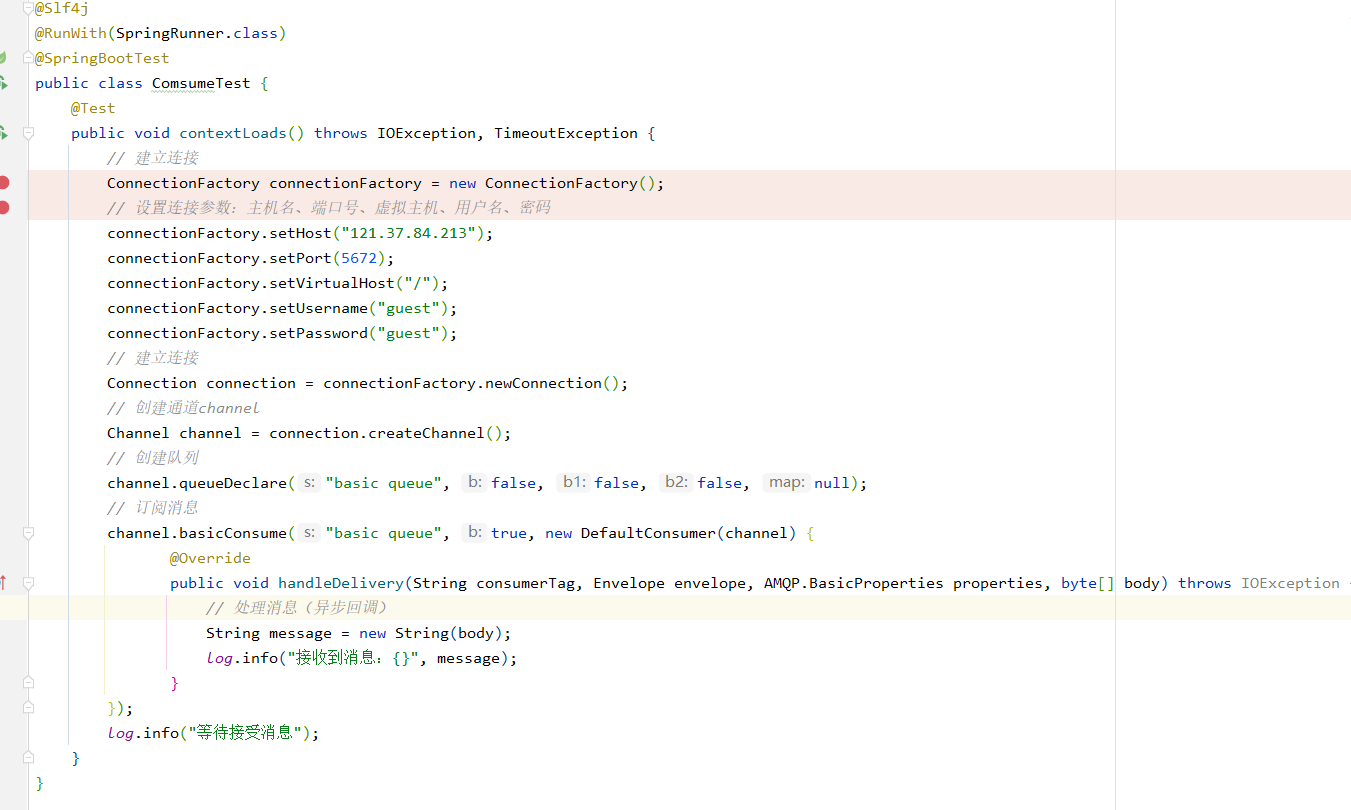
Task: Click "basic queue" string in queueDeclare
Action: point(385,483)
